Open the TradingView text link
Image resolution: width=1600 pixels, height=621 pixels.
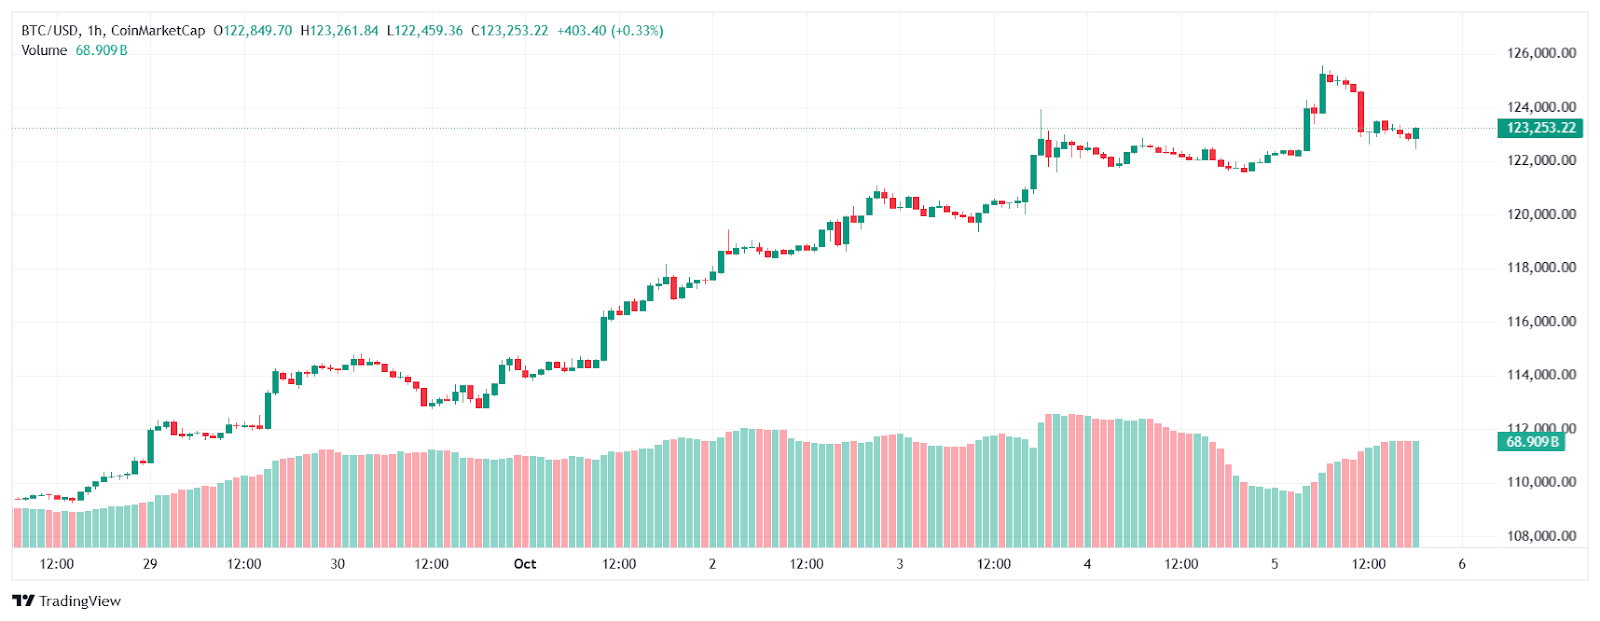[x=80, y=601]
